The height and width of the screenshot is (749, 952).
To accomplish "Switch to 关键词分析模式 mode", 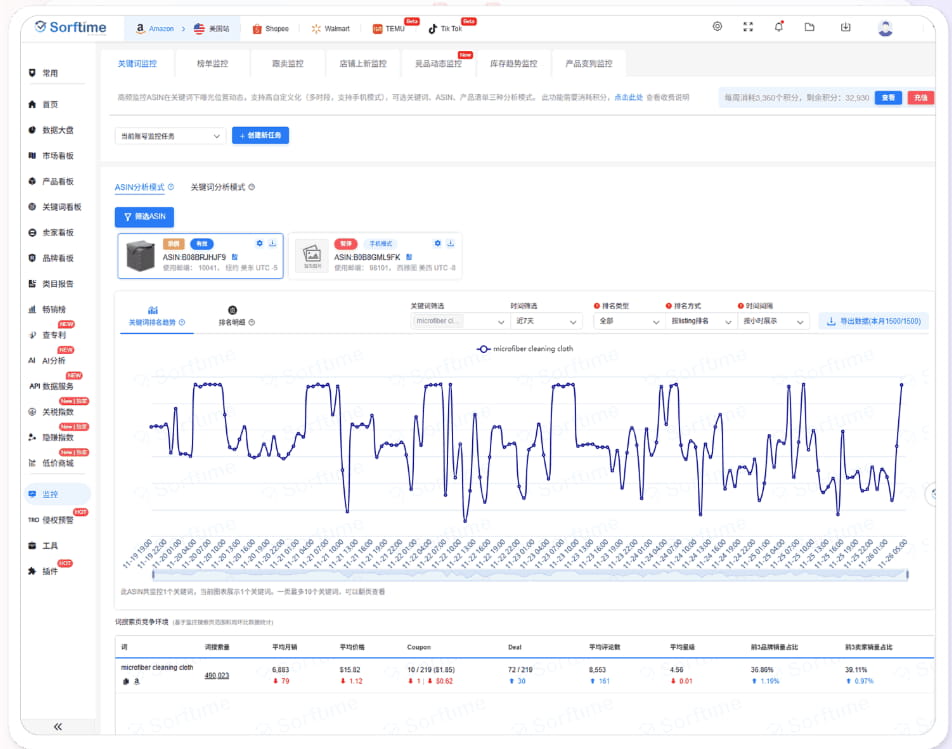I will click(x=218, y=187).
